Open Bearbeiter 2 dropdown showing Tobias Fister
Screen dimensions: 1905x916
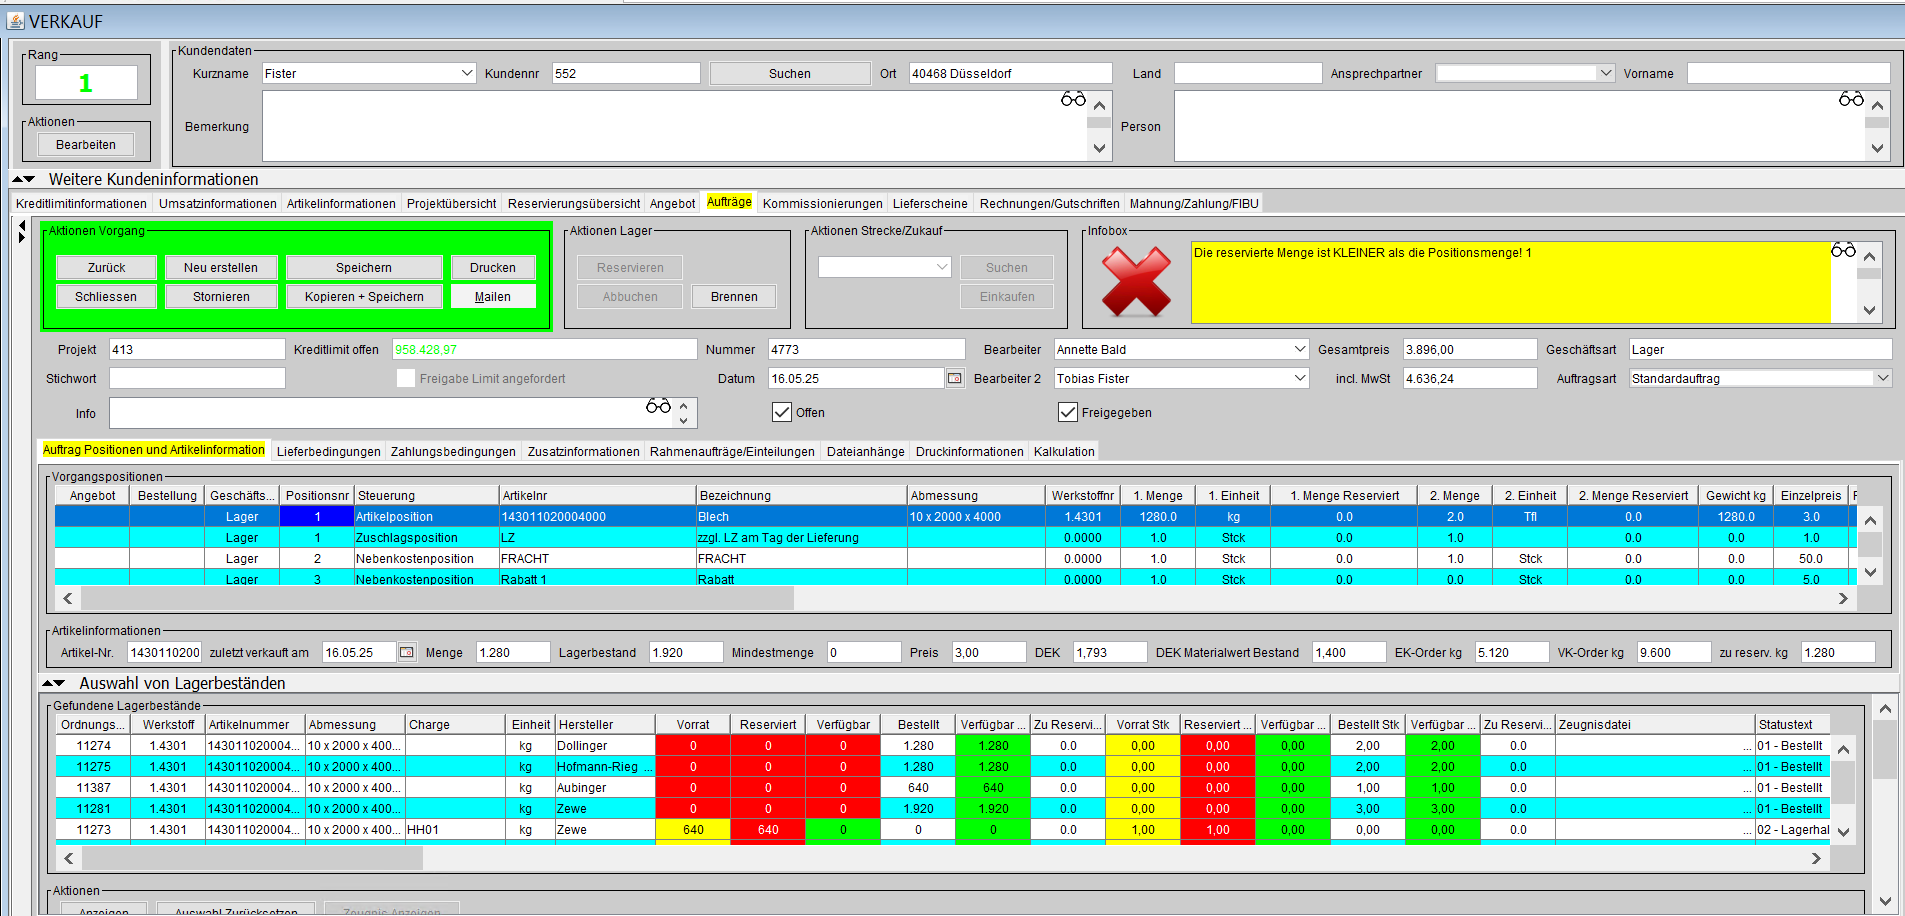click(1300, 378)
